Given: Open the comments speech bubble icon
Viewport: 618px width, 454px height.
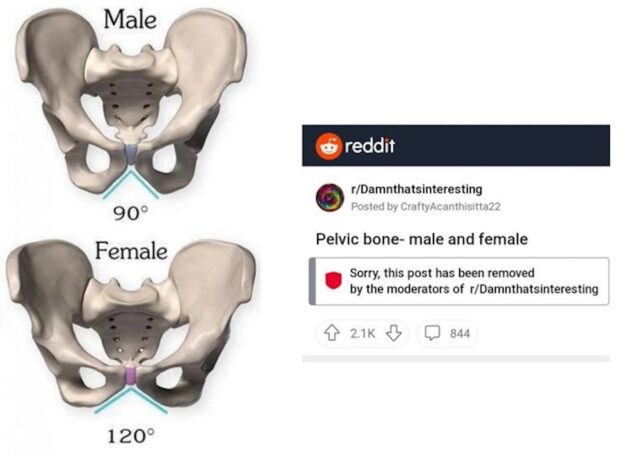Looking at the screenshot, I should click(x=432, y=333).
